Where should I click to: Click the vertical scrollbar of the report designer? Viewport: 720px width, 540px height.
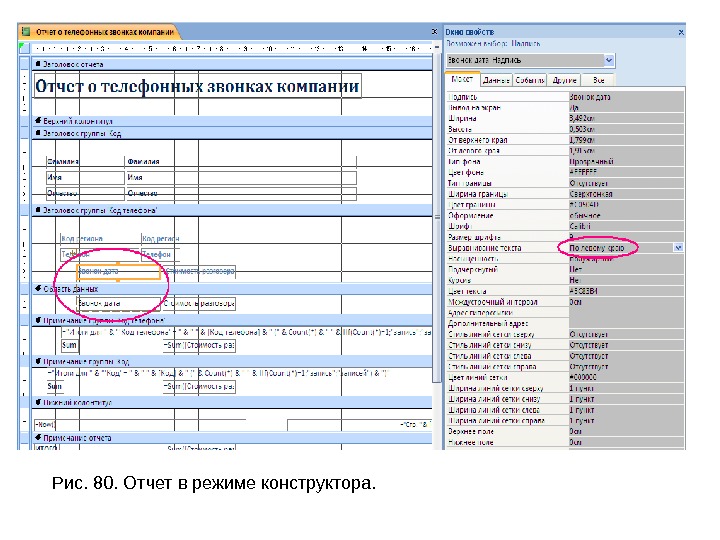point(437,220)
